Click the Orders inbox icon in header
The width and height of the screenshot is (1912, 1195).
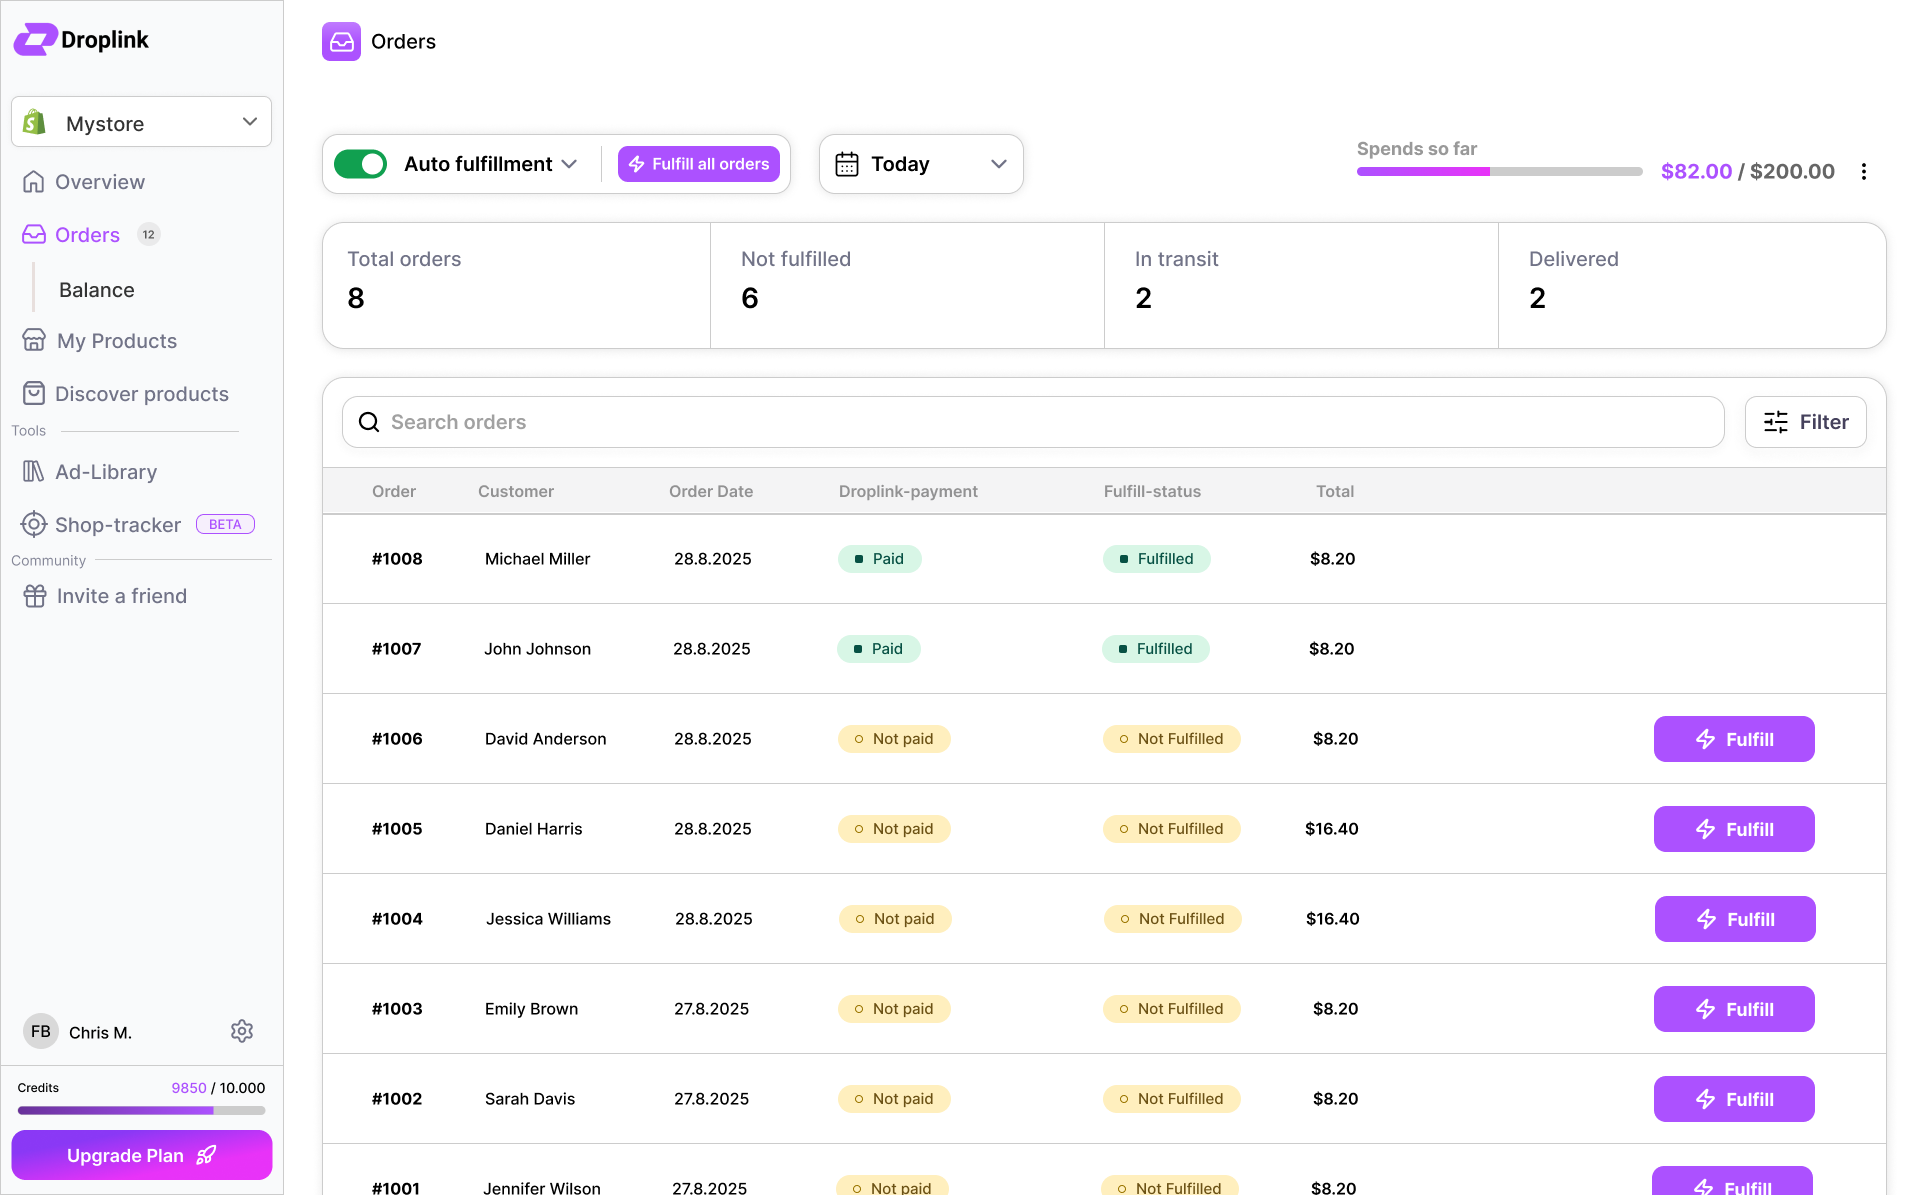point(341,42)
